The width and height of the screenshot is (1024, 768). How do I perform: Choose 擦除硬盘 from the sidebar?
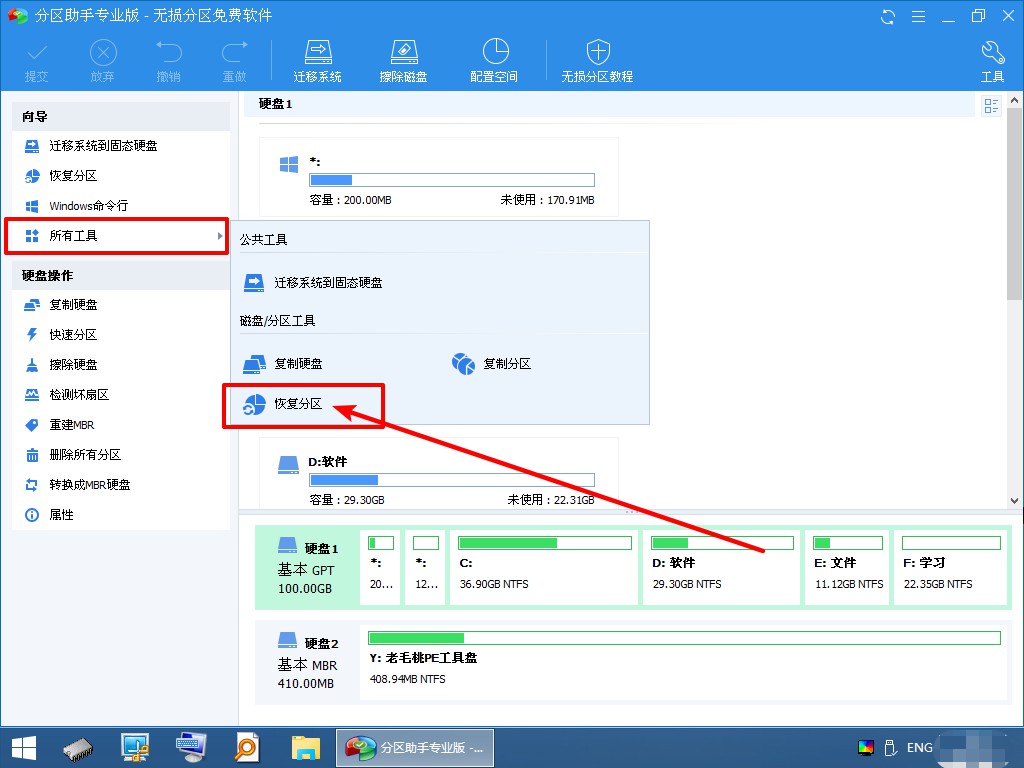pyautogui.click(x=121, y=365)
